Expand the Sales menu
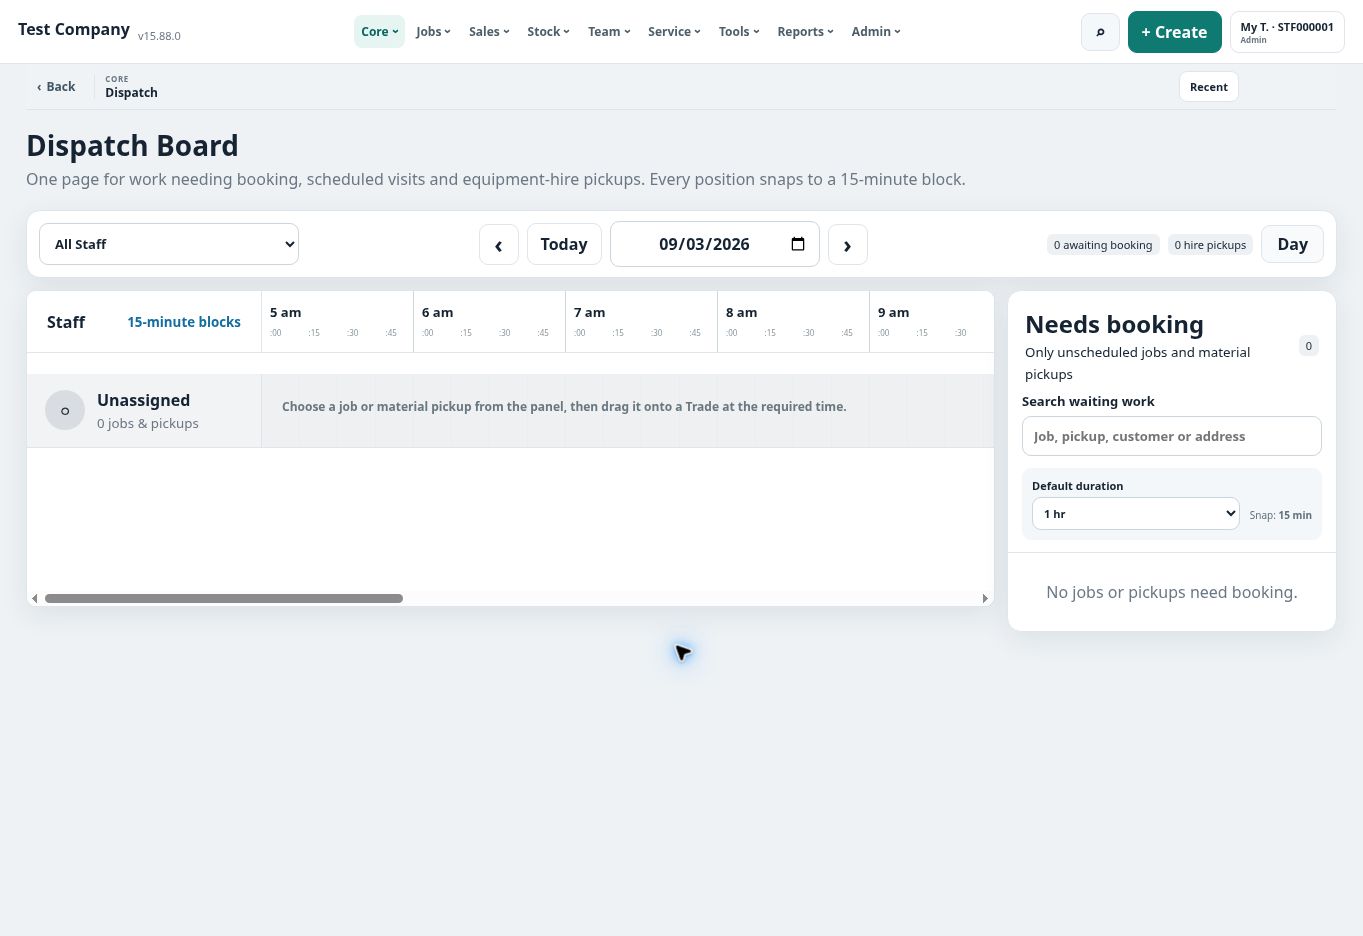1363x936 pixels. click(489, 32)
